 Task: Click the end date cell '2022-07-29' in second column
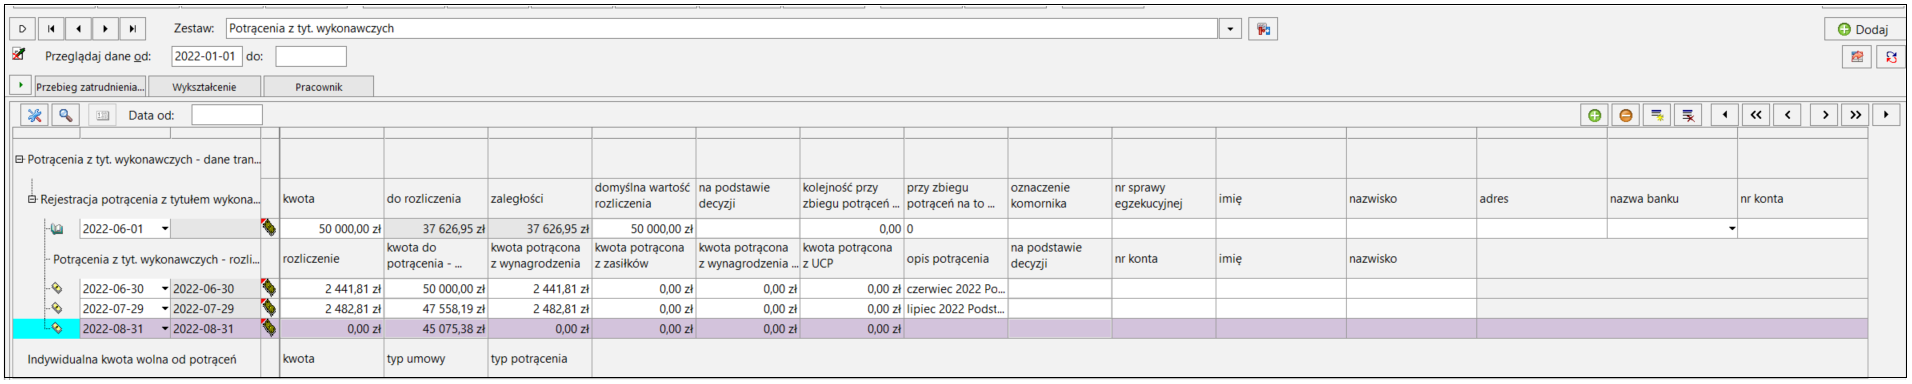215,309
